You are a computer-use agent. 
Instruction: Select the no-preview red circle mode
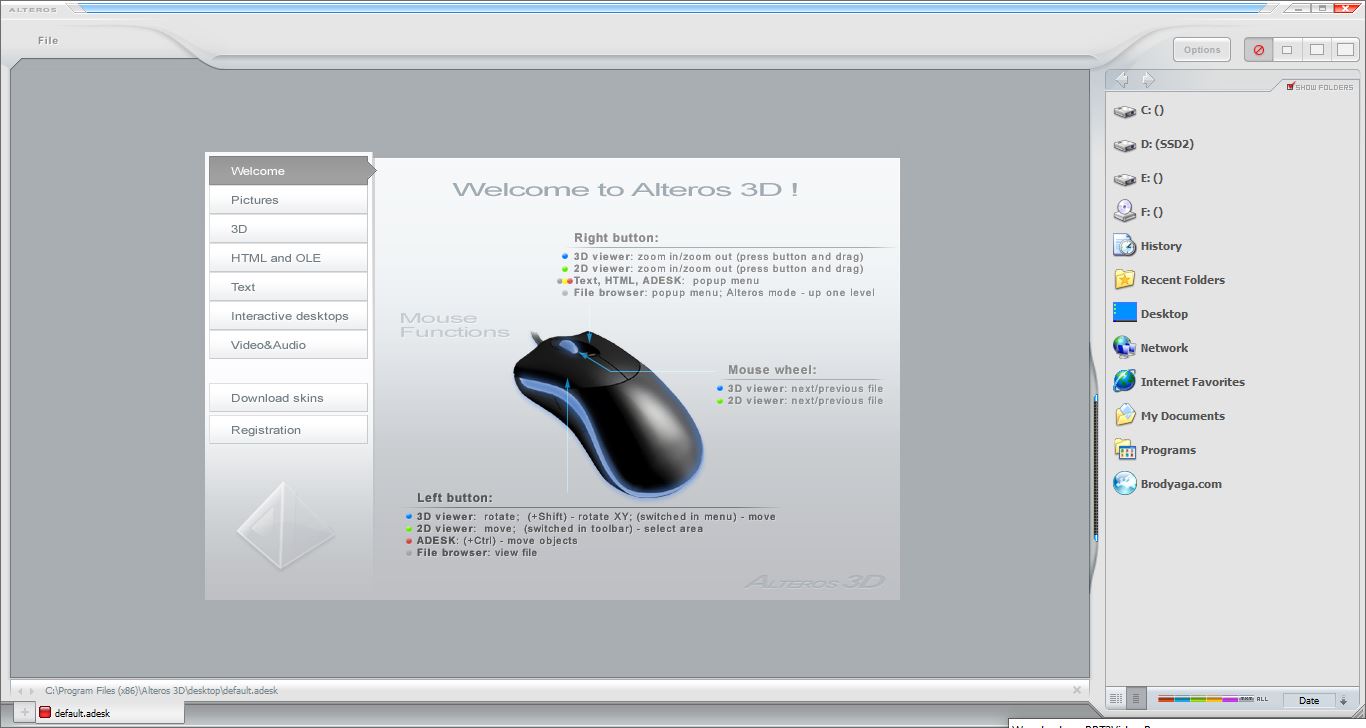pyautogui.click(x=1259, y=49)
